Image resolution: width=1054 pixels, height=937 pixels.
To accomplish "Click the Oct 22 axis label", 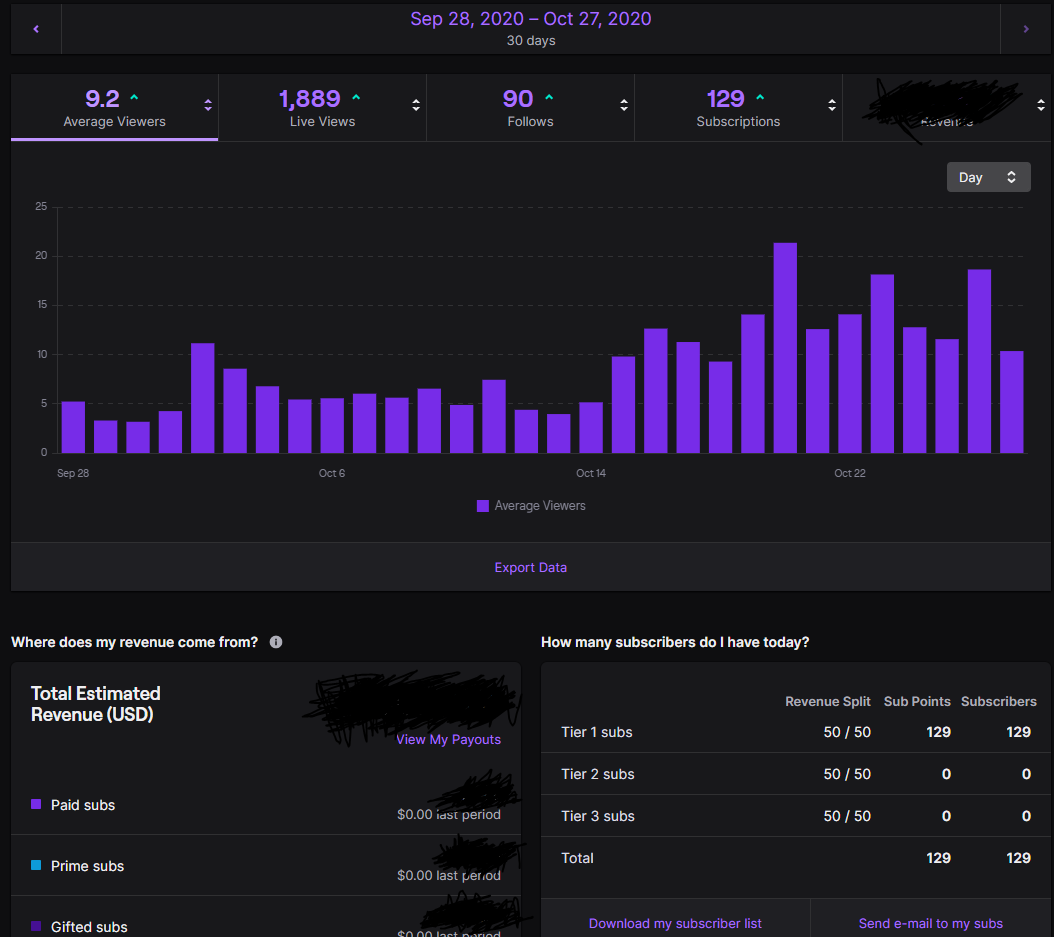I will coord(850,473).
